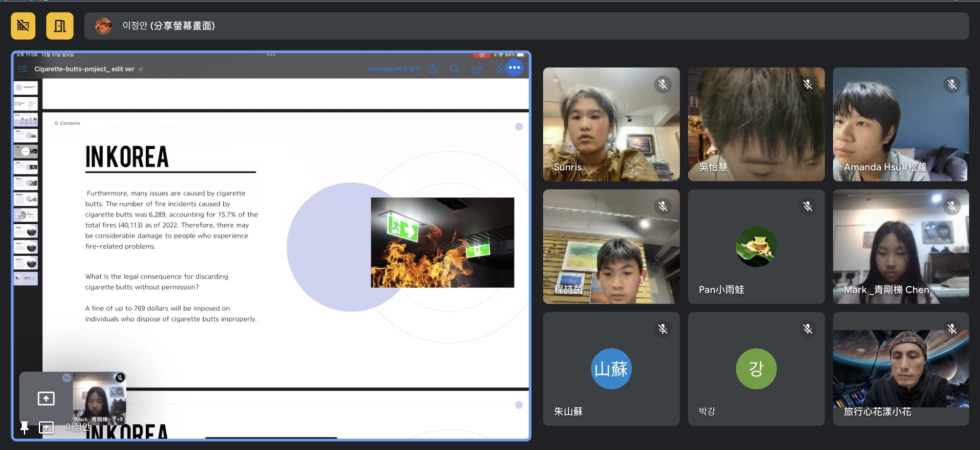
Task: Click the search magnifier in the presentation toolbar
Action: (x=454, y=69)
